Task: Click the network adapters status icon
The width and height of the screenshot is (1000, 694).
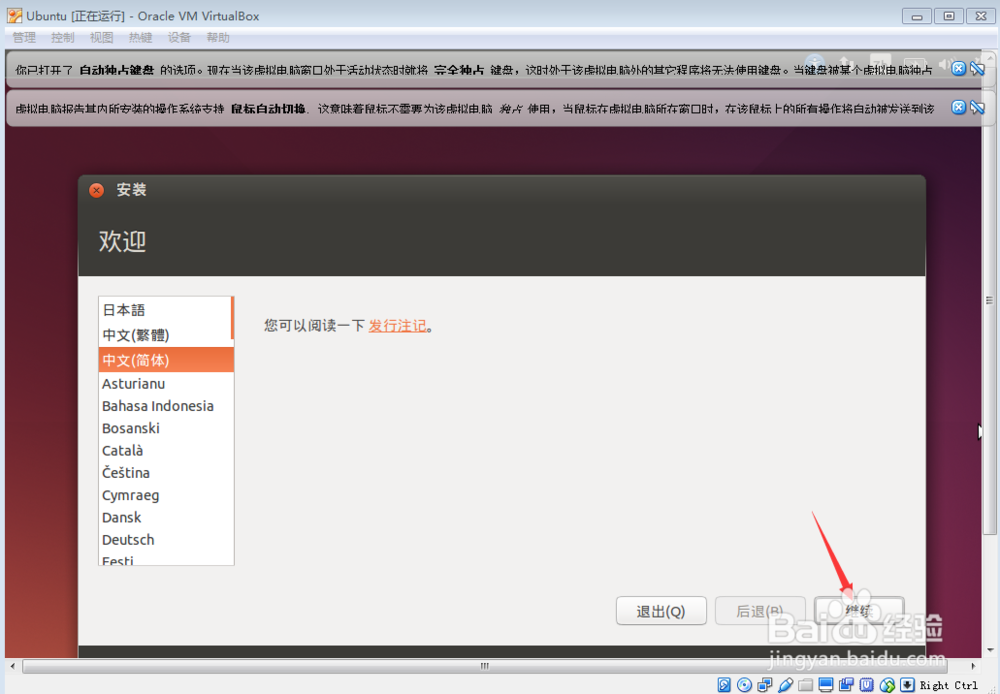Action: (765, 684)
